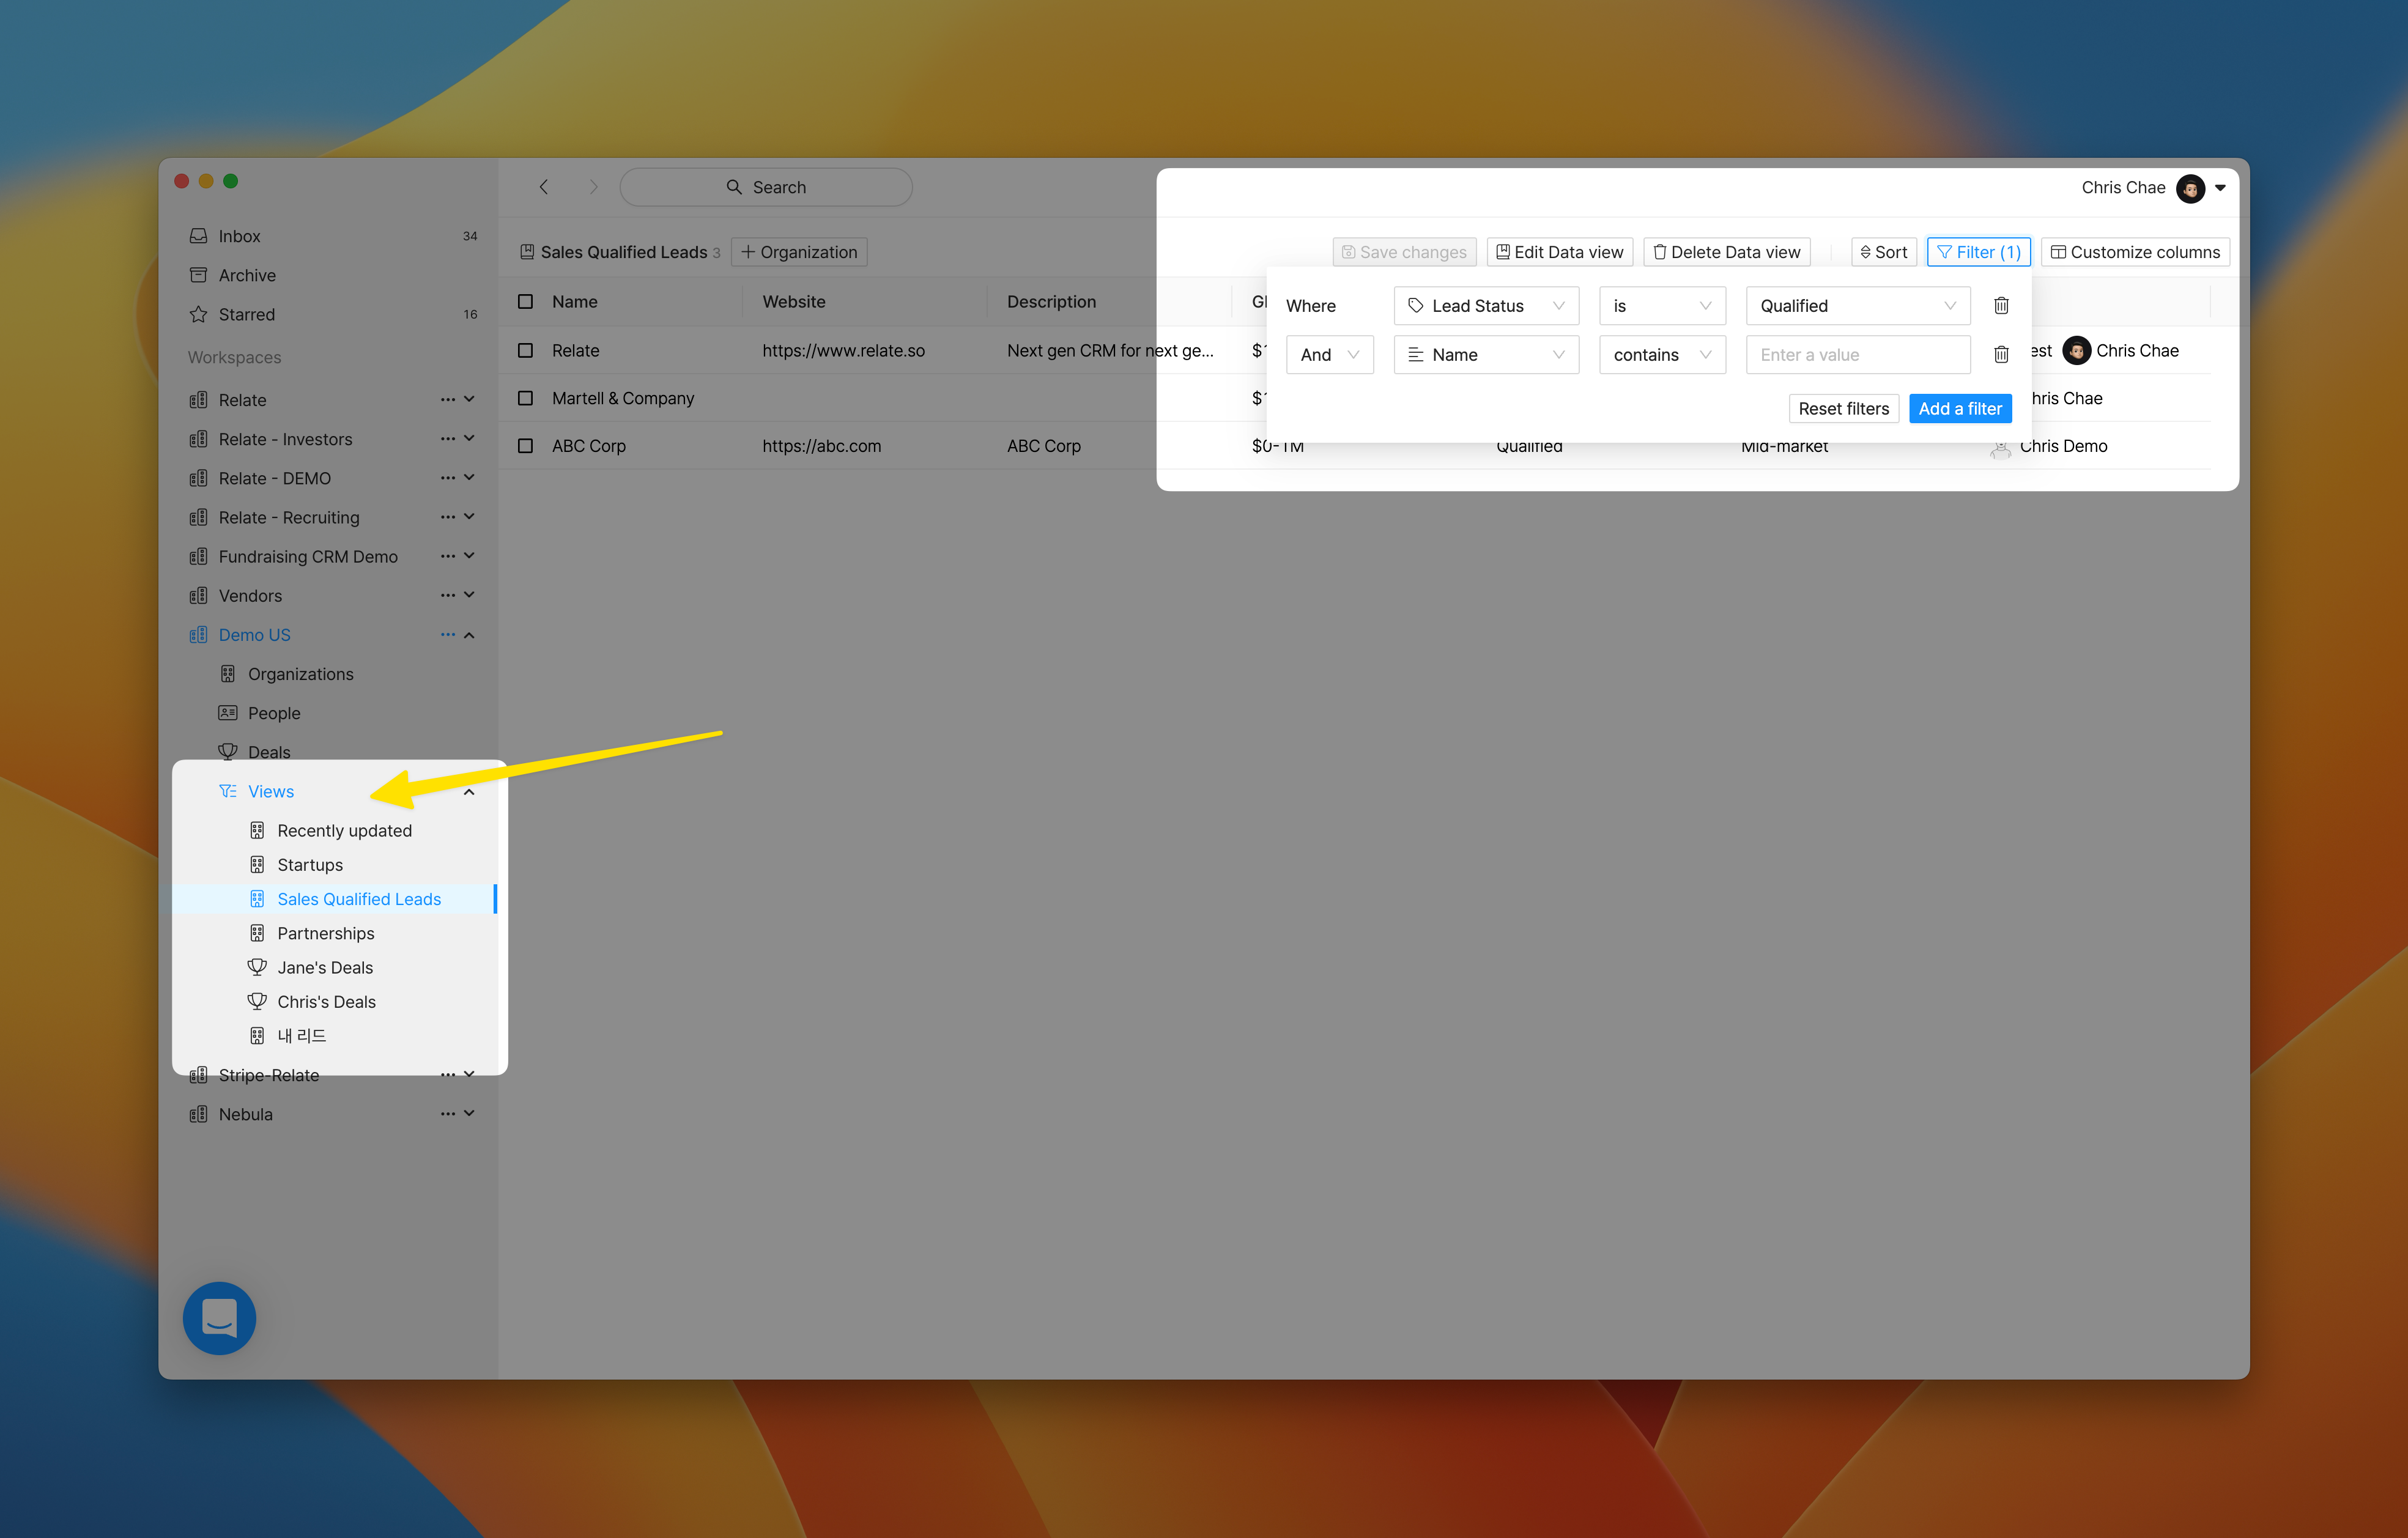This screenshot has height=1538, width=2408.
Task: Select Jane's Deals view
Action: point(324,967)
